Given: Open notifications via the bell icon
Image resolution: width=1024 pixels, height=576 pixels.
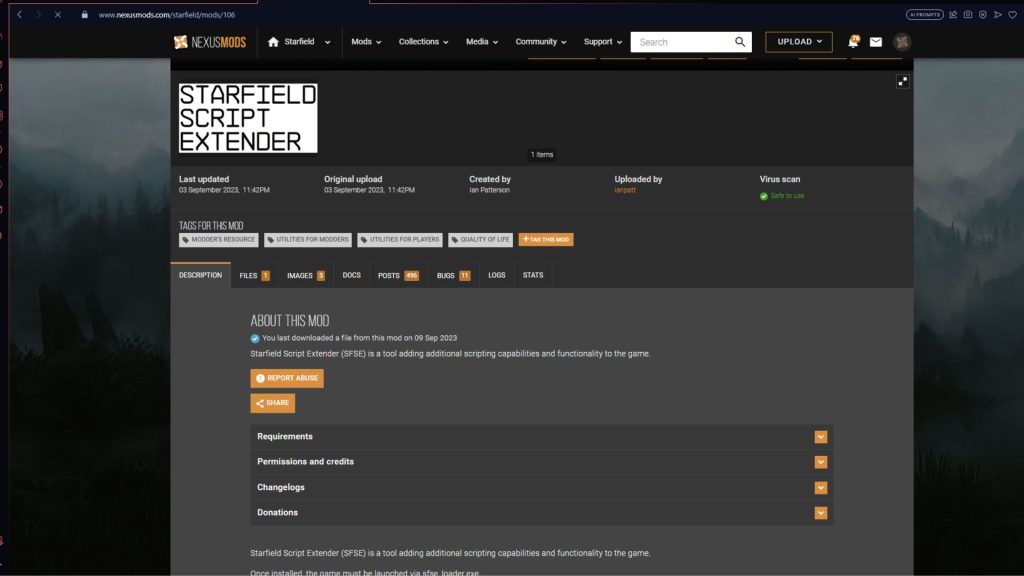Looking at the screenshot, I should [853, 41].
